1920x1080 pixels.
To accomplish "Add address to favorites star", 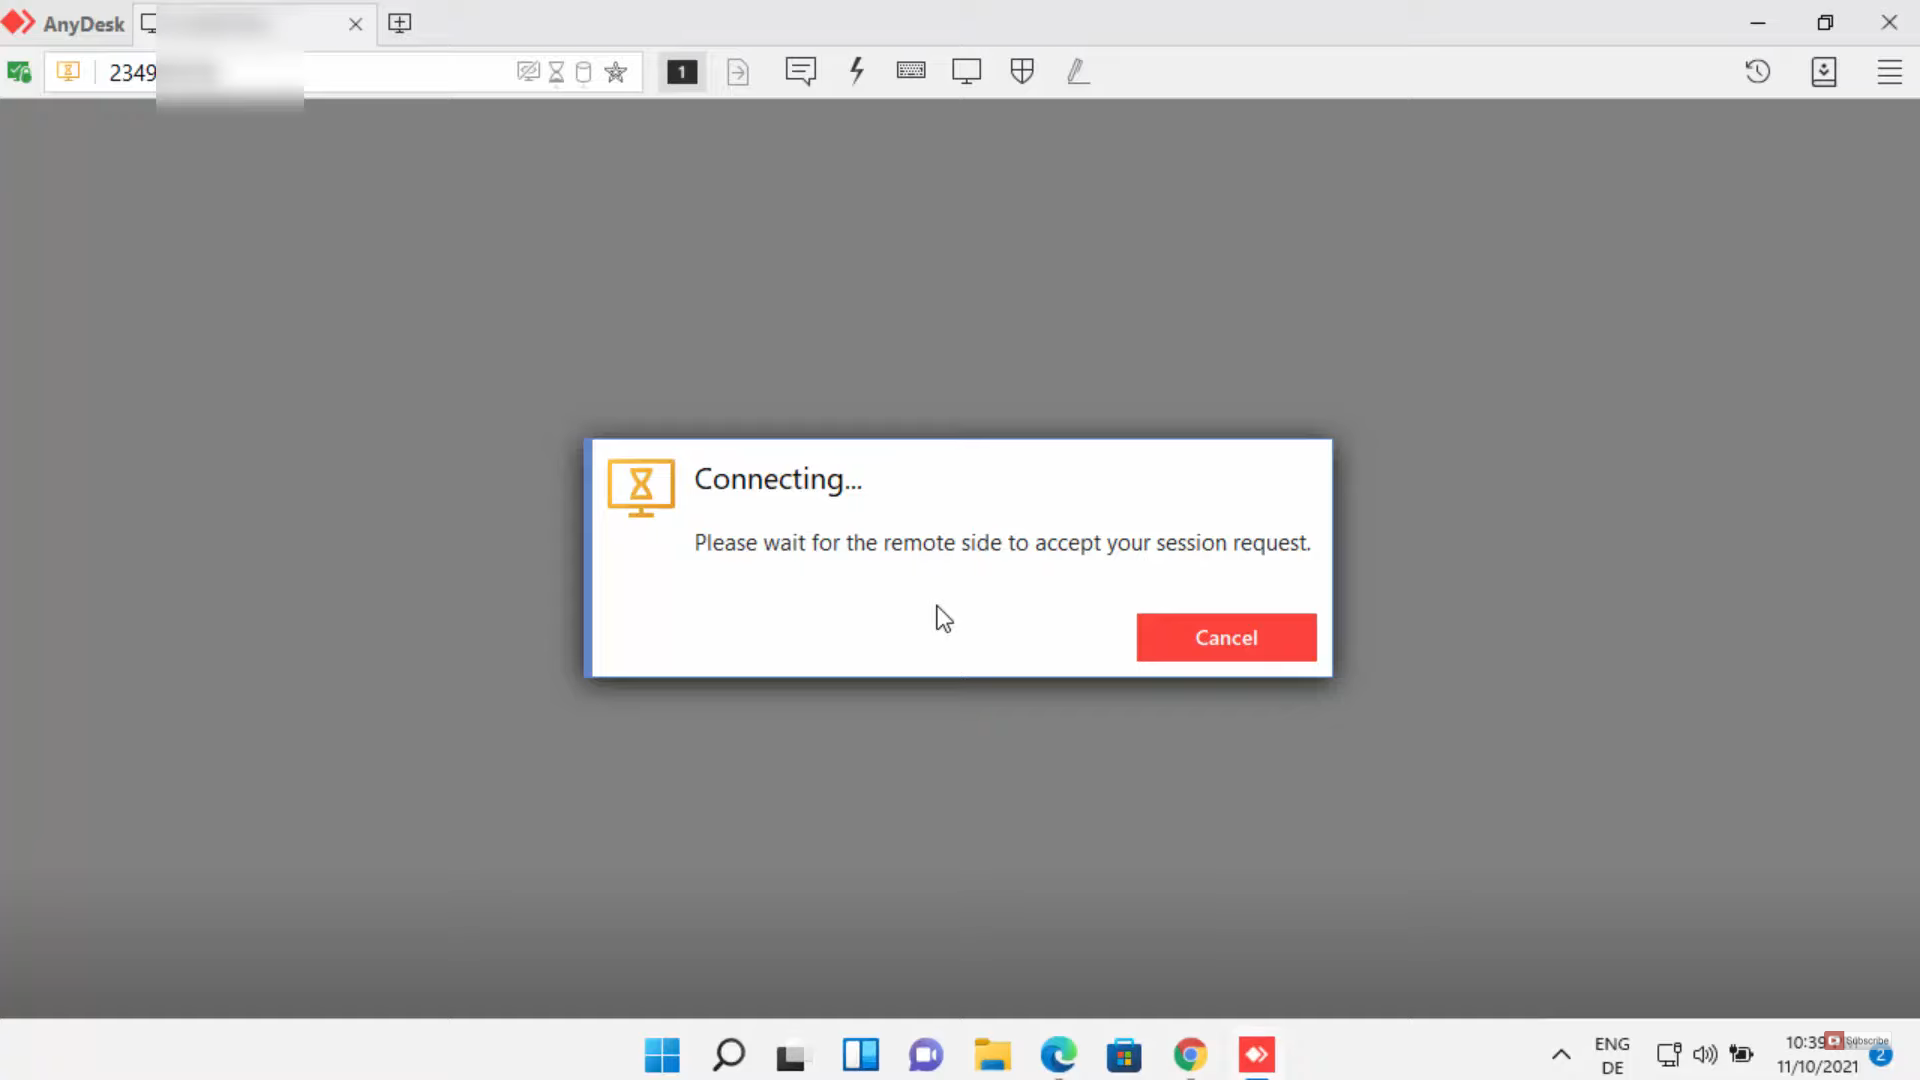I will [x=616, y=72].
